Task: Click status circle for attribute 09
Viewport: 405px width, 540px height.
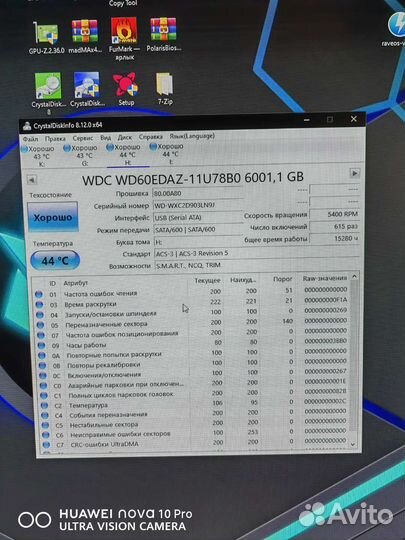Action: pyautogui.click(x=41, y=345)
